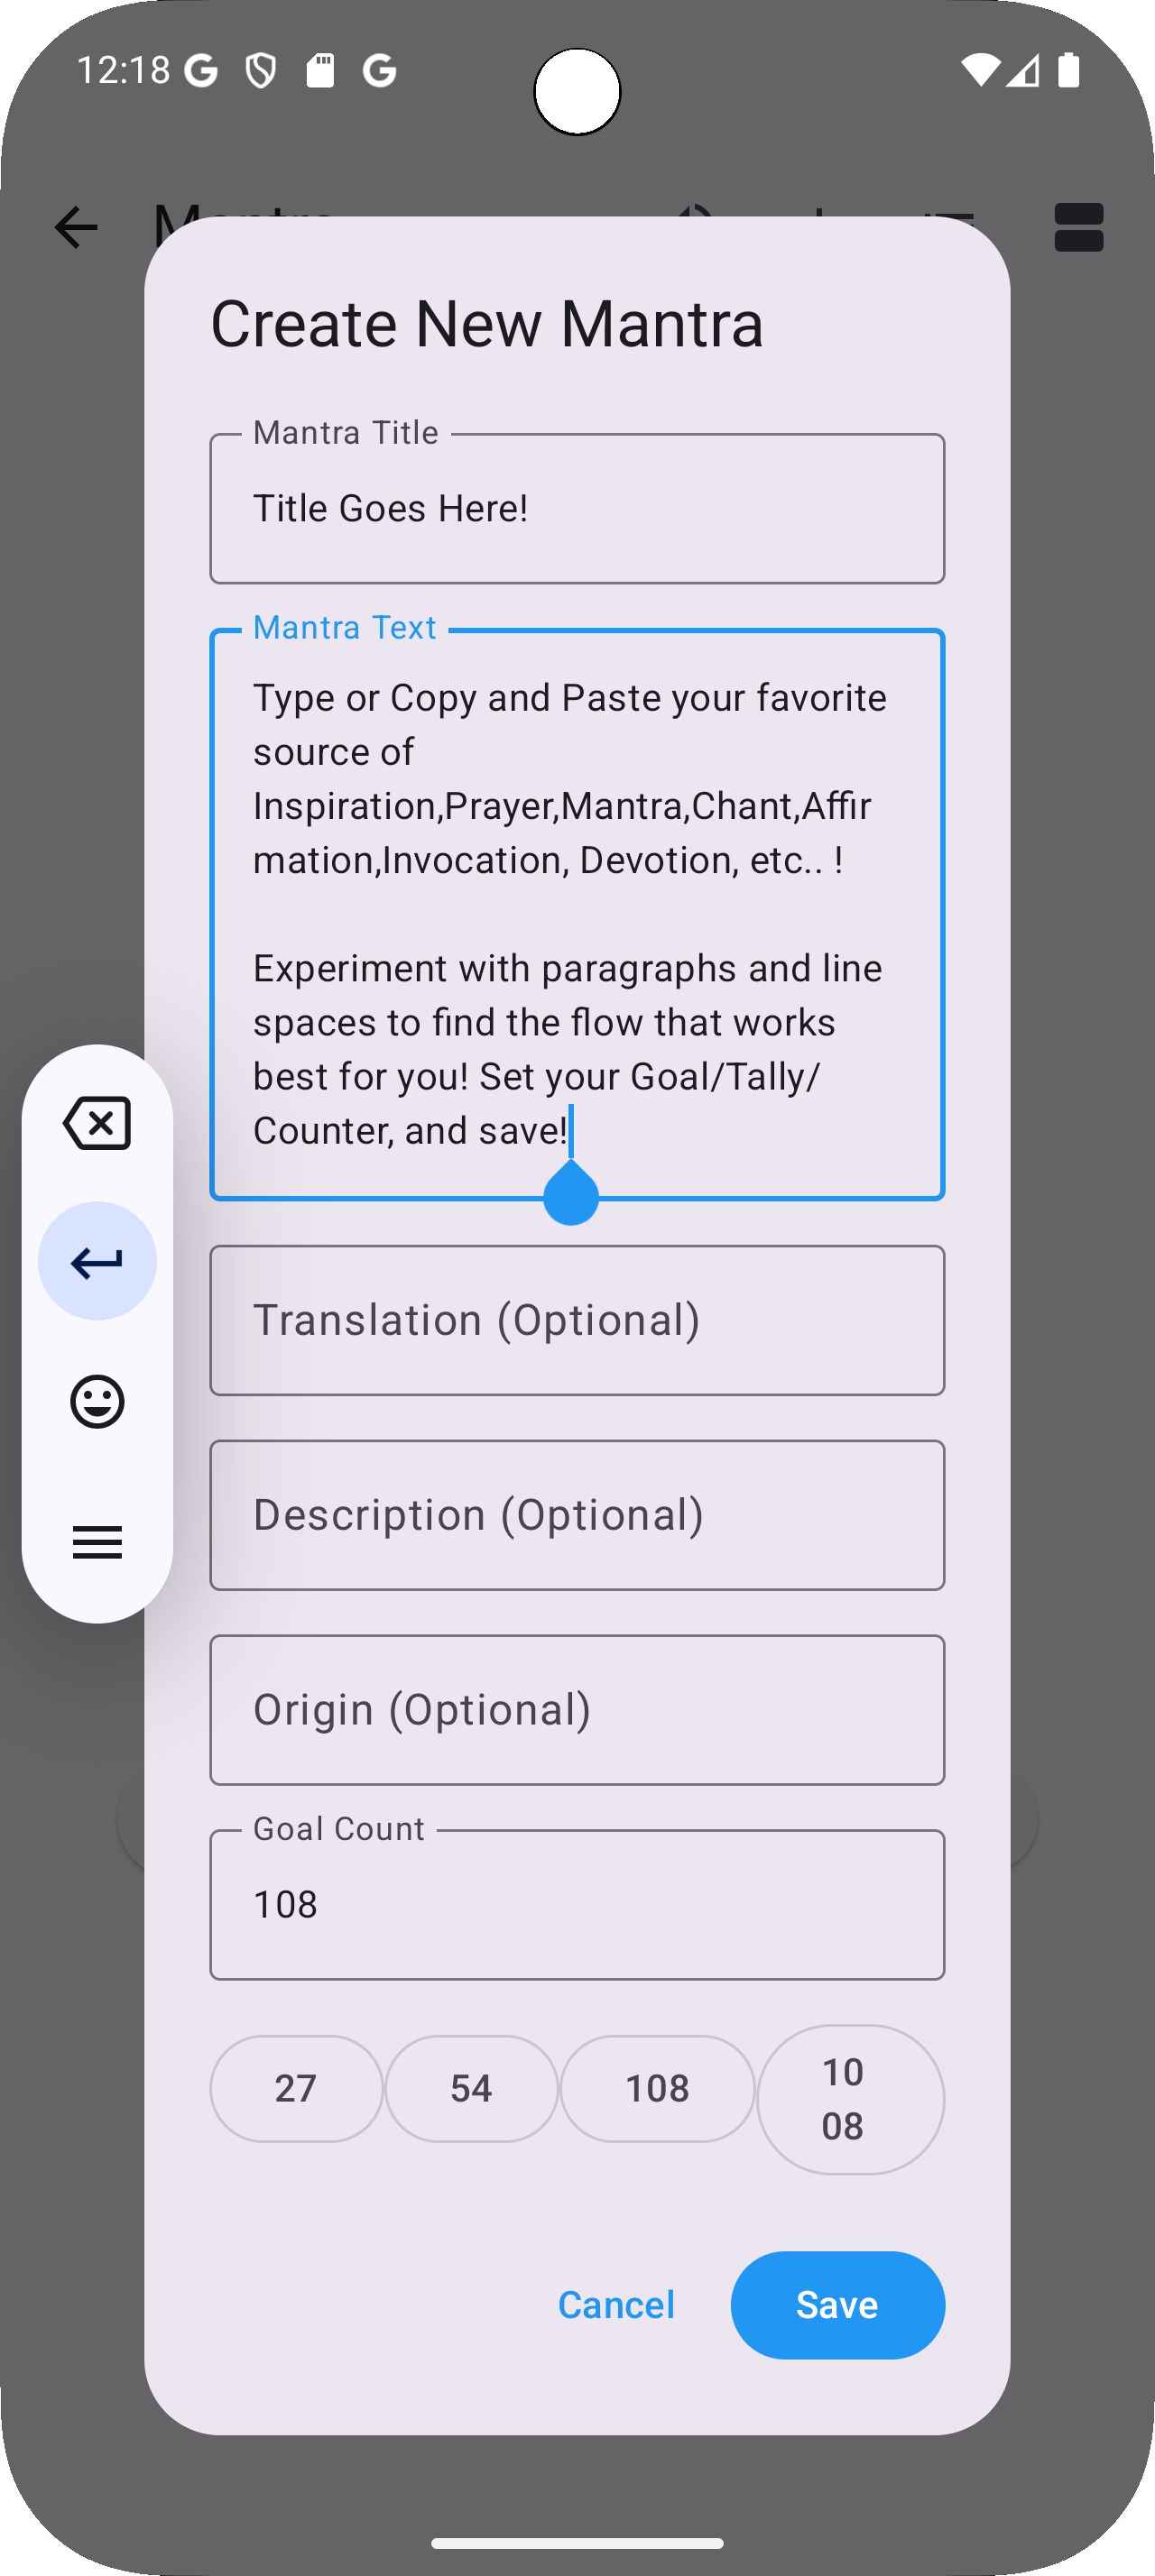1155x2576 pixels.
Task: Tap the backspace icon on the floating toolbar
Action: coord(96,1122)
